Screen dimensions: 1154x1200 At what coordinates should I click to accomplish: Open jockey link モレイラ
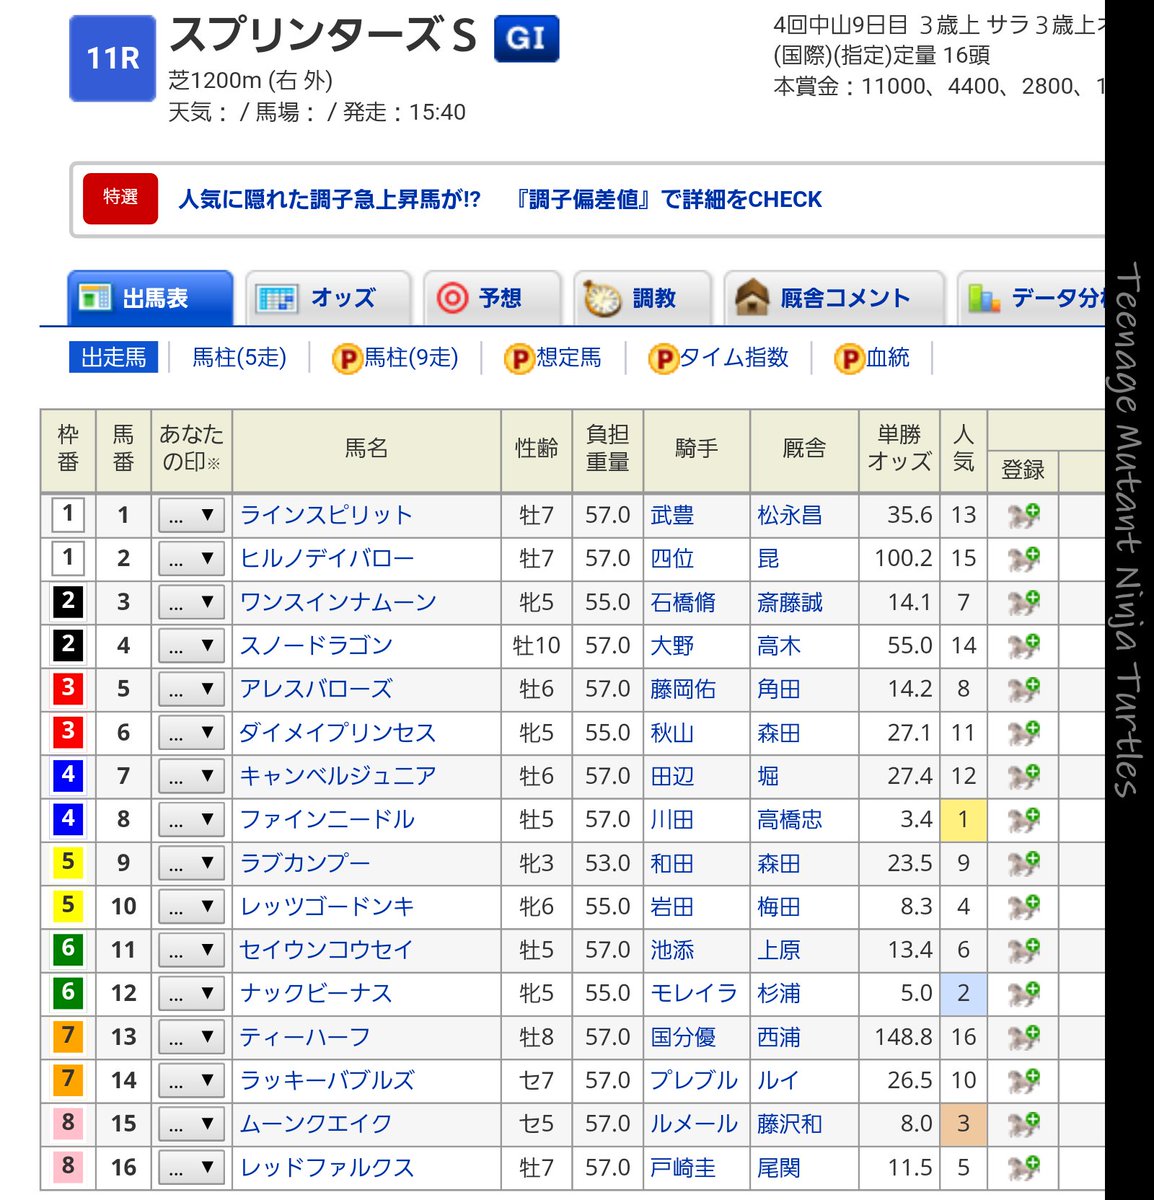[x=694, y=994]
